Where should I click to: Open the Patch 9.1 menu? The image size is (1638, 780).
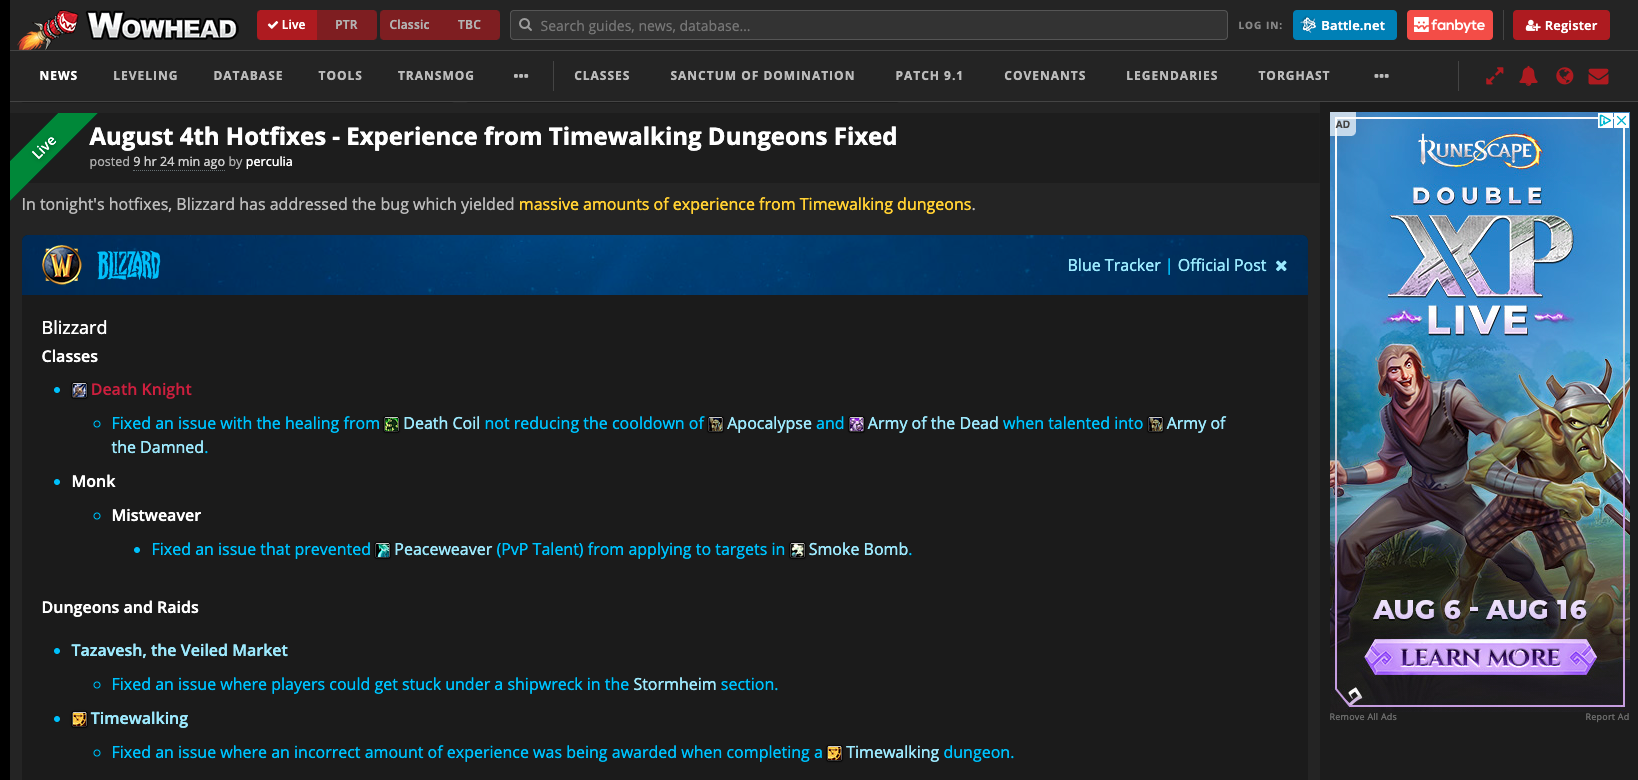point(929,76)
